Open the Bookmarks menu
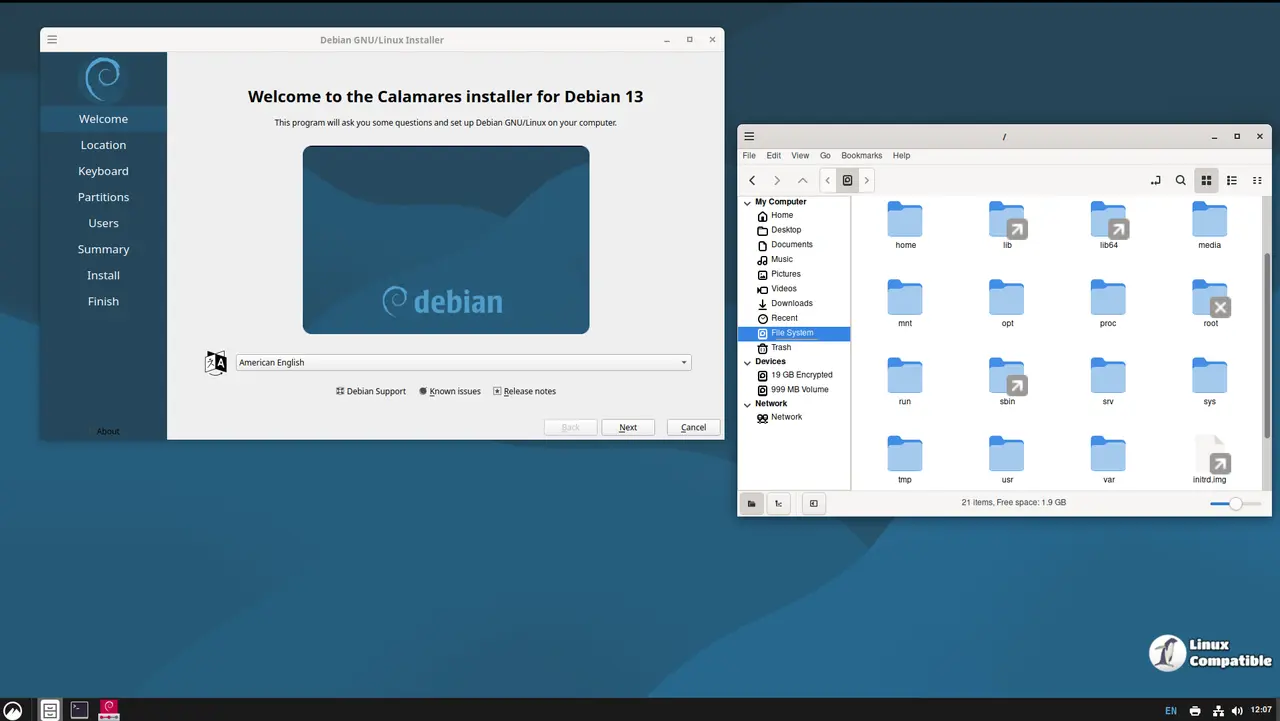Image resolution: width=1280 pixels, height=721 pixels. (x=861, y=155)
